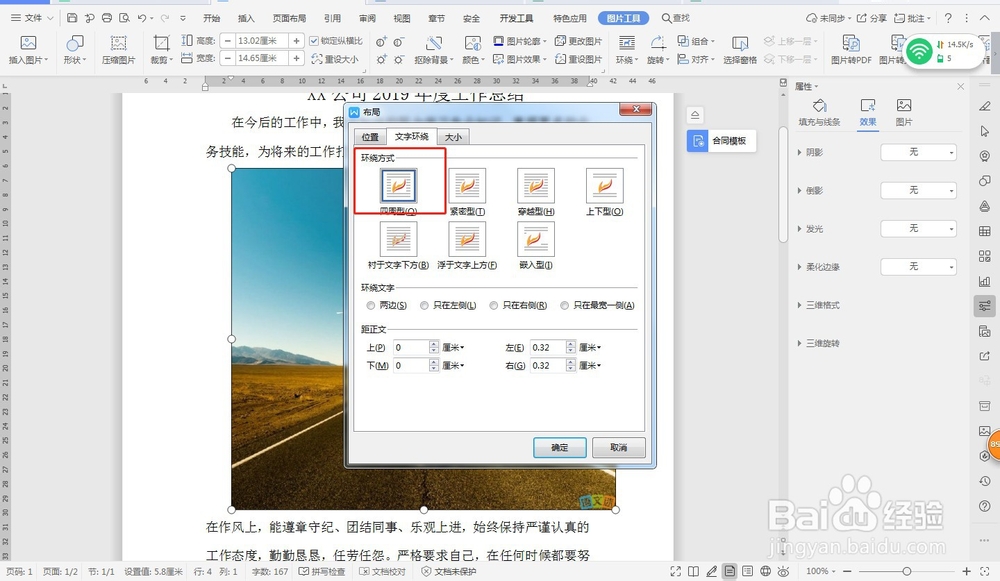The width and height of the screenshot is (1000, 581).
Task: Switch to the 位置 dialog tab
Action: [370, 137]
